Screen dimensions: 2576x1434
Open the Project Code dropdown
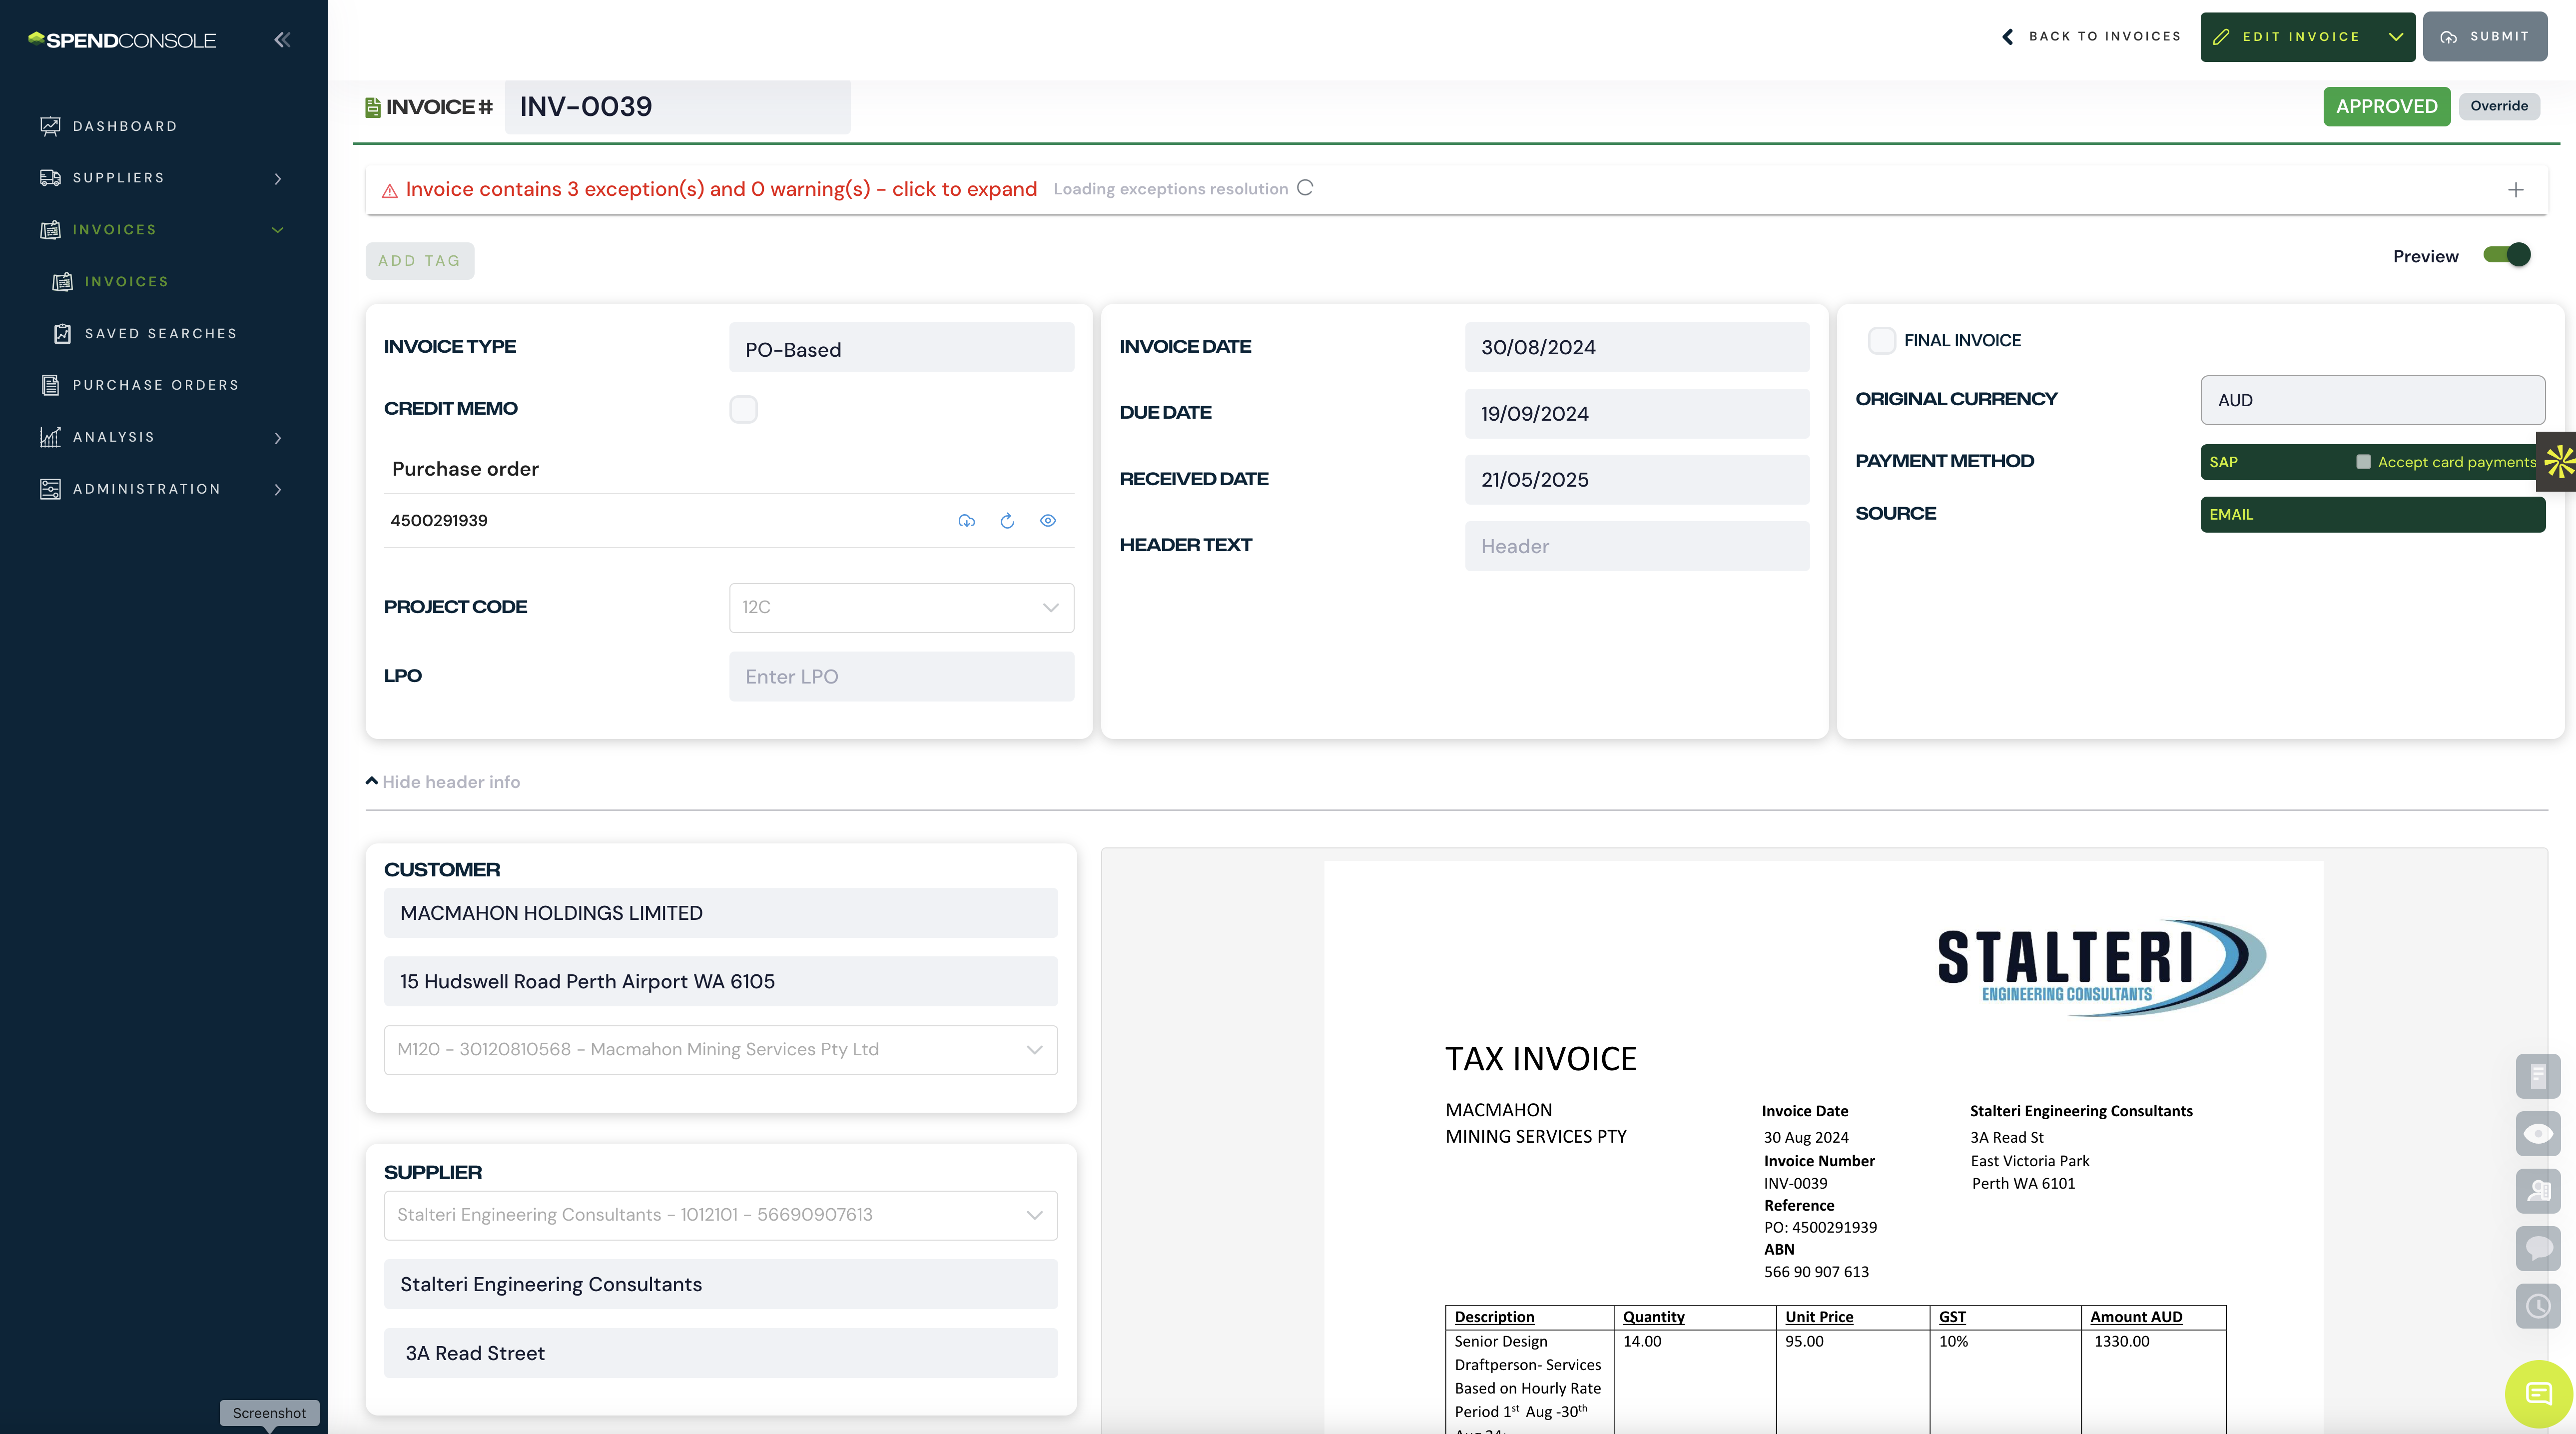click(901, 608)
